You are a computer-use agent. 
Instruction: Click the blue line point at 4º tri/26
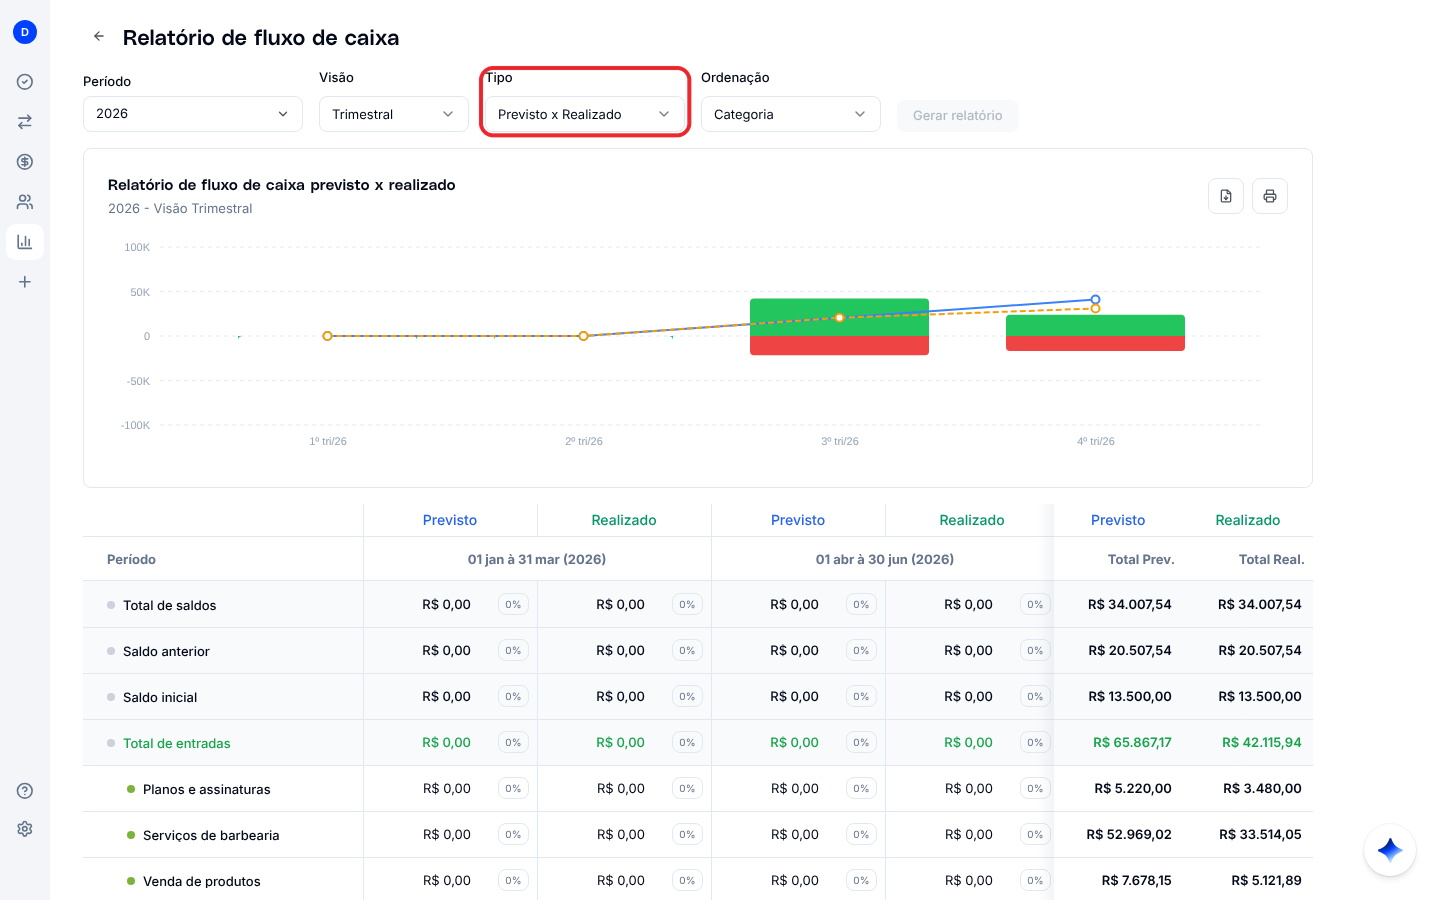coord(1096,299)
